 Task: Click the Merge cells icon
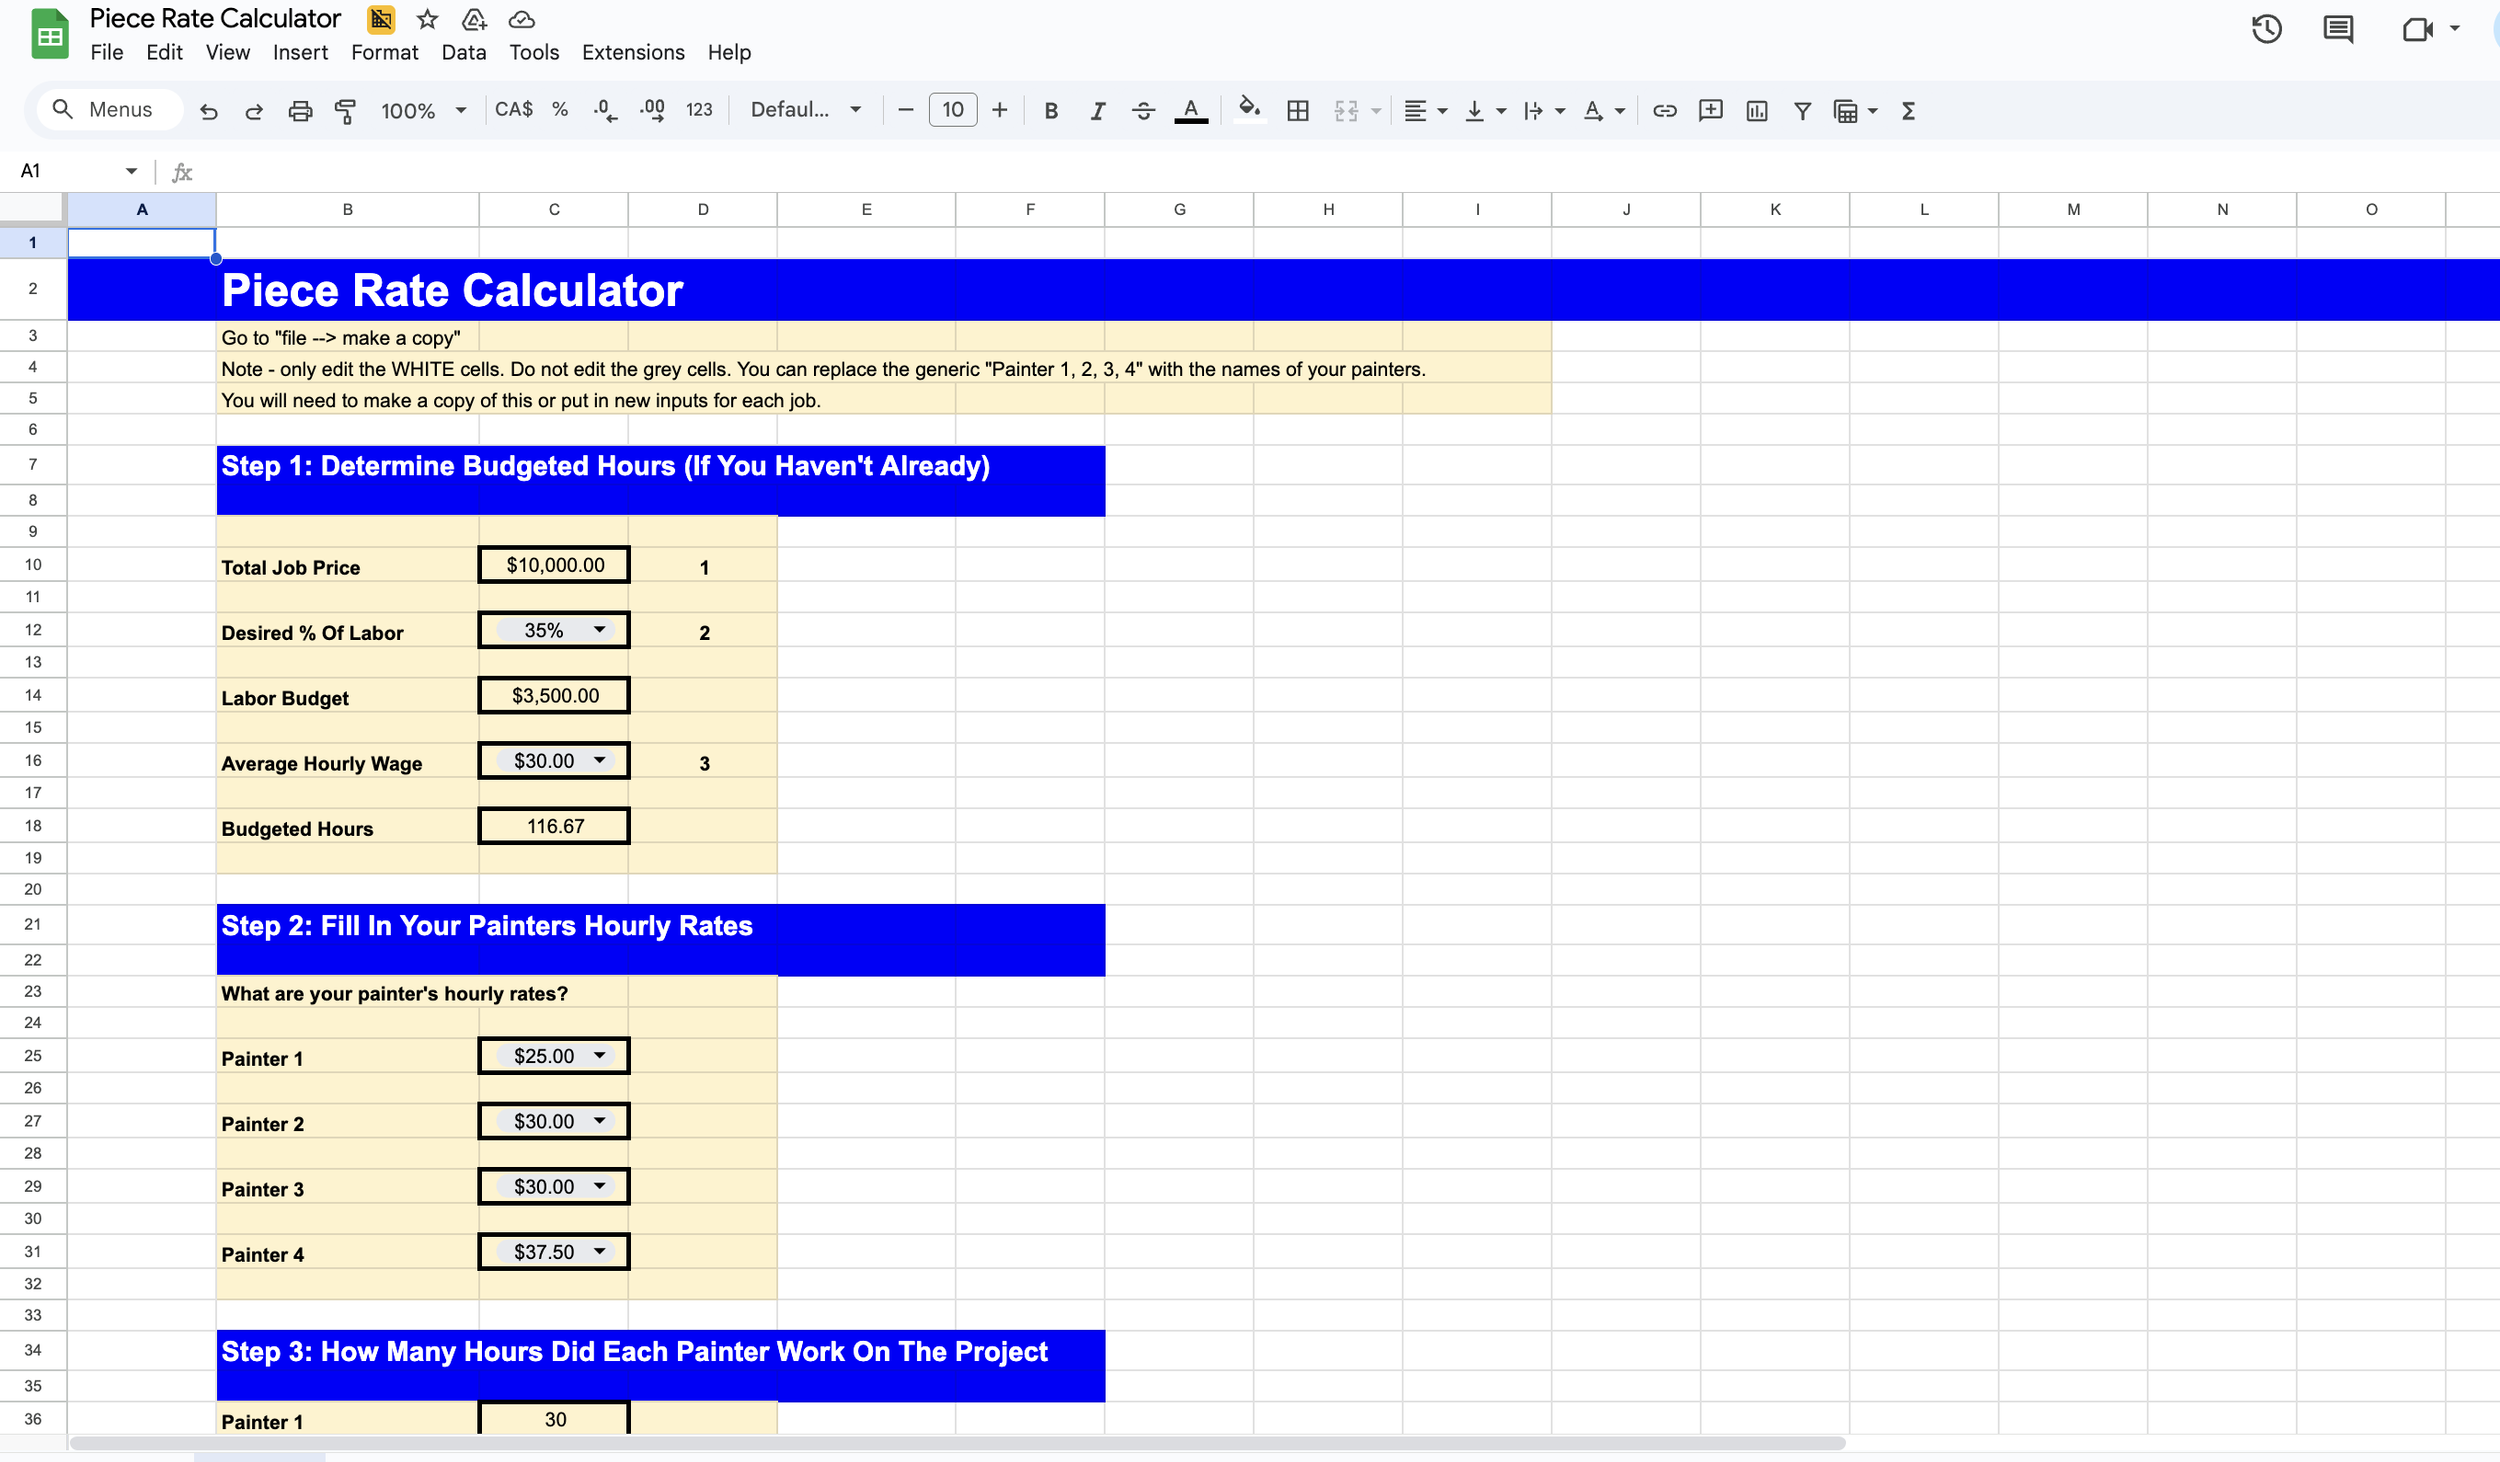(1346, 111)
